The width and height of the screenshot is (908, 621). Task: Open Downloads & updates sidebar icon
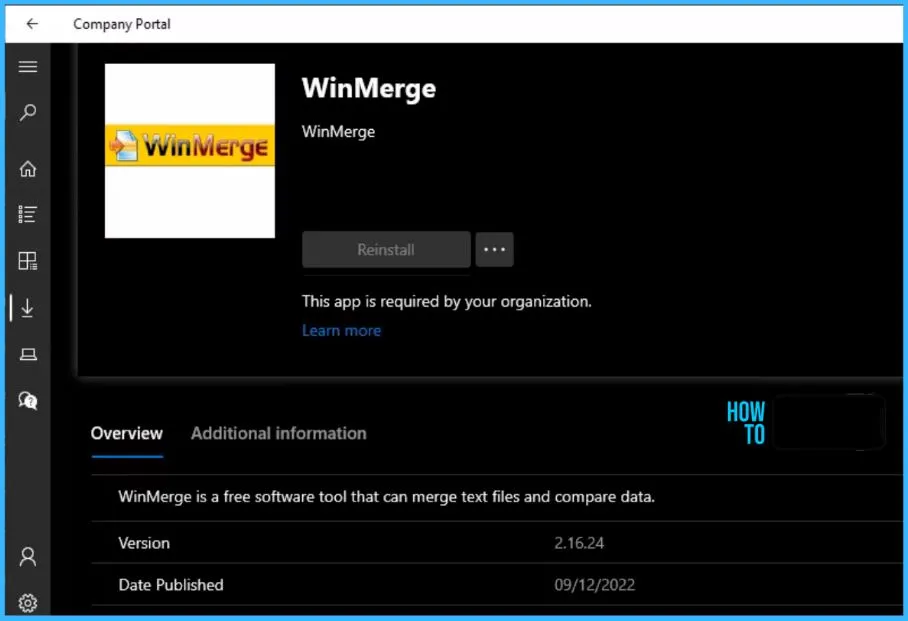point(28,308)
